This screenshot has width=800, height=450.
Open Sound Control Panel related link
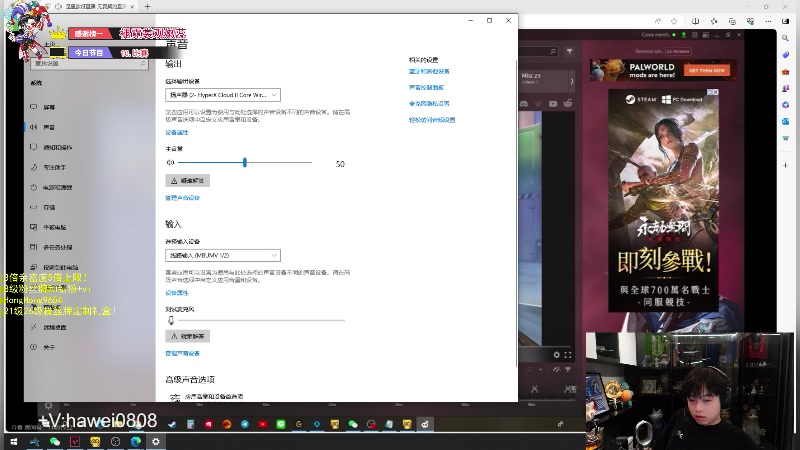tap(426, 88)
